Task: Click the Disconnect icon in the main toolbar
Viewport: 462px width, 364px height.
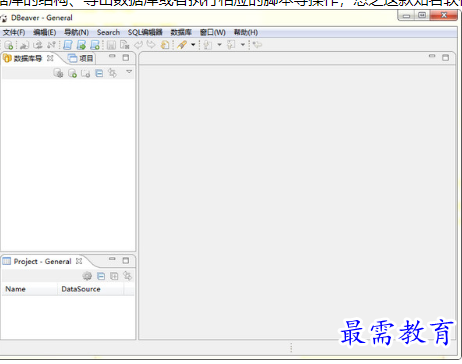Action: (51, 45)
